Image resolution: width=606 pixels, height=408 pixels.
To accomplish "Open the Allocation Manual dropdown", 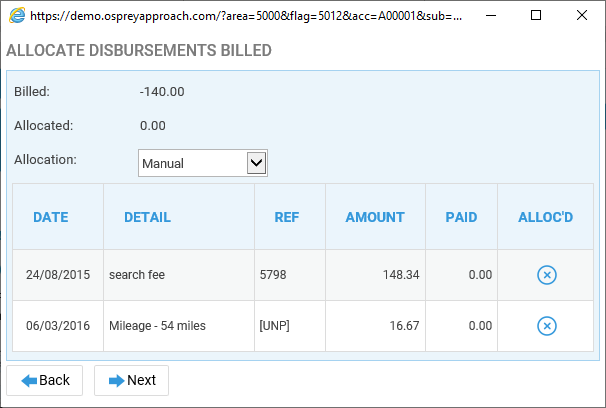I will coord(203,163).
